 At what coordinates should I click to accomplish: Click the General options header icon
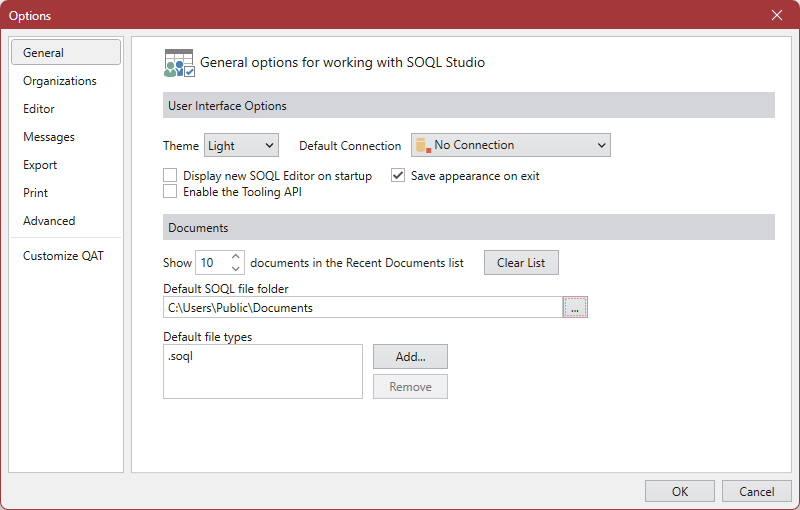179,63
